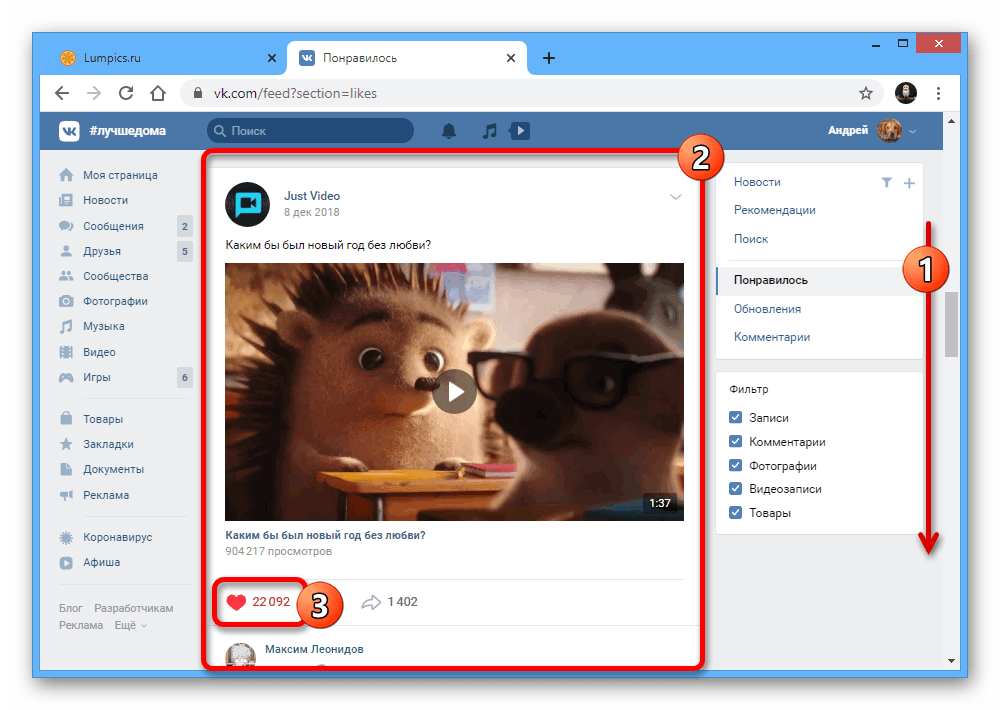Image resolution: width=1000 pixels, height=710 pixels.
Task: Open Афиша in the left sidebar
Action: point(101,562)
